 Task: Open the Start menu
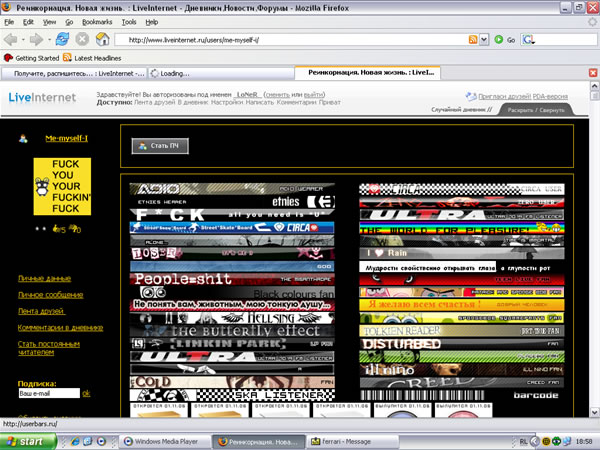(x=28, y=442)
